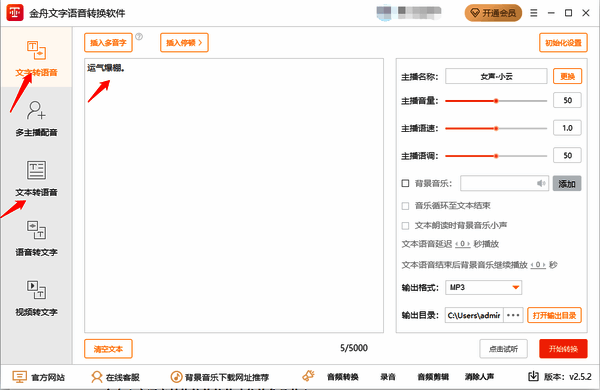
Task: Click the 主播语速 value box showing 1.0
Action: pos(567,128)
